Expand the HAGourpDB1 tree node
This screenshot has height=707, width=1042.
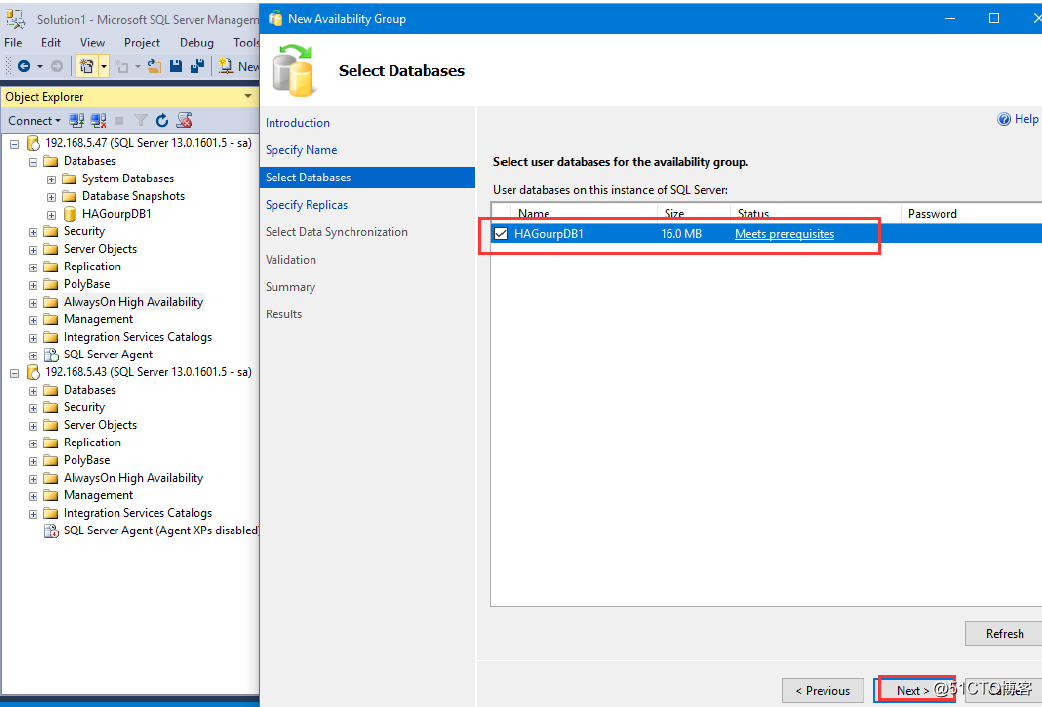pyautogui.click(x=51, y=215)
